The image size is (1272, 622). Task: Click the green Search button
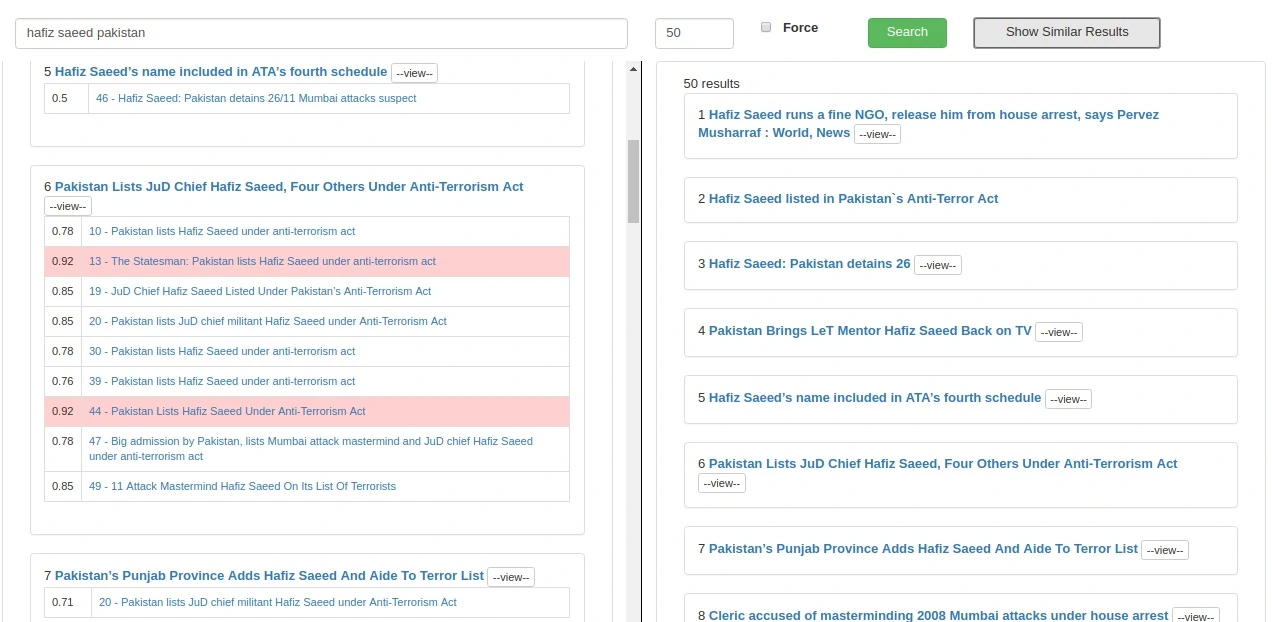(906, 32)
